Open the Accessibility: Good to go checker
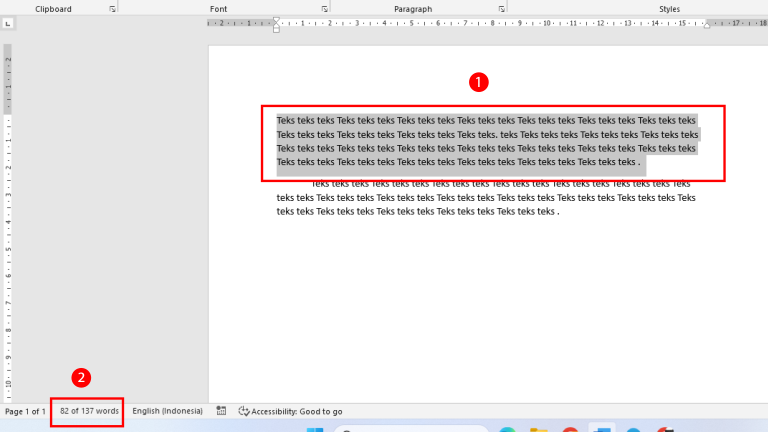 click(x=290, y=411)
